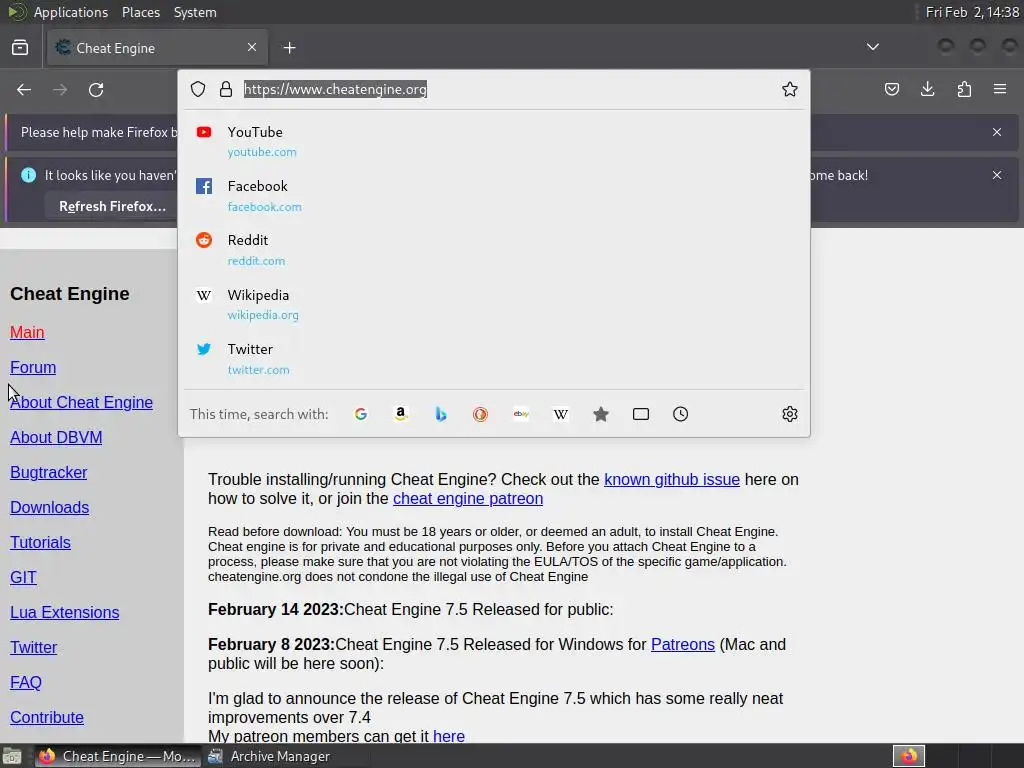This screenshot has height=768, width=1024.
Task: Select the Wikipedia suggestion
Action: click(494, 304)
